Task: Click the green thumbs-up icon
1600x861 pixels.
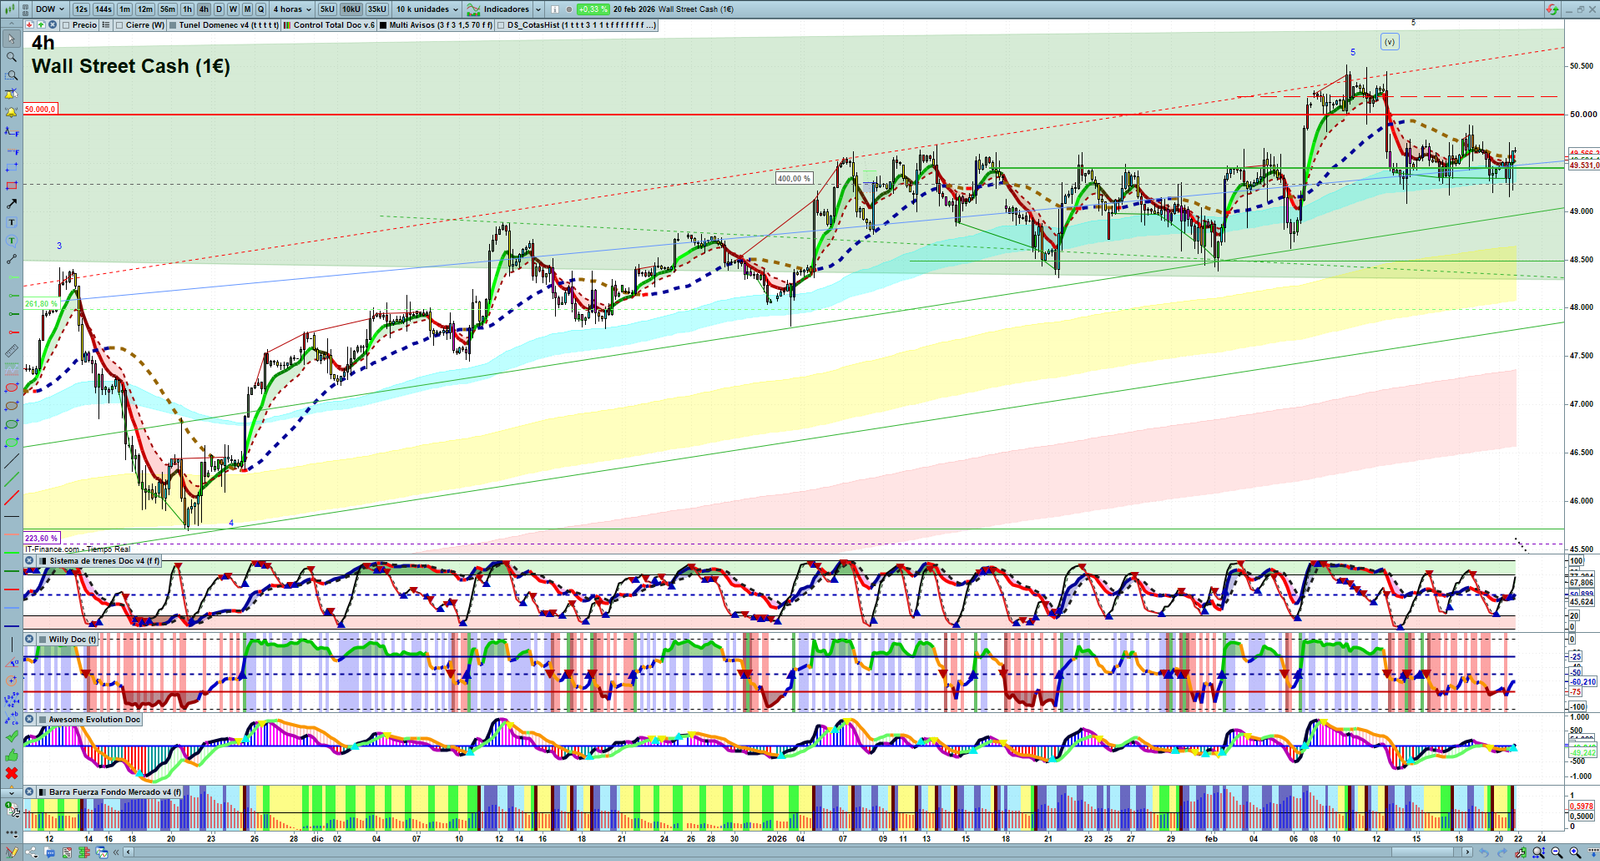Action: pyautogui.click(x=11, y=755)
